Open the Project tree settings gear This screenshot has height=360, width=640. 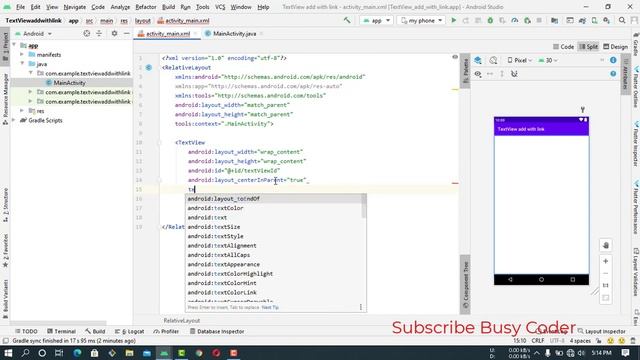tap(114, 33)
